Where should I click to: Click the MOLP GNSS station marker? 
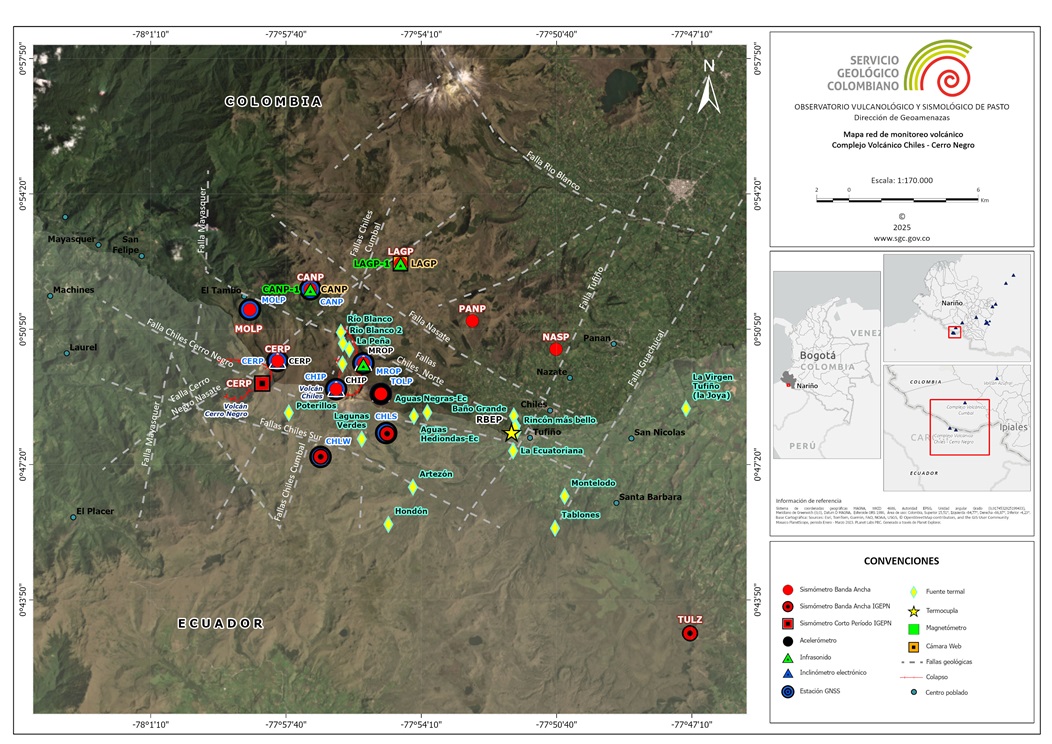(249, 310)
